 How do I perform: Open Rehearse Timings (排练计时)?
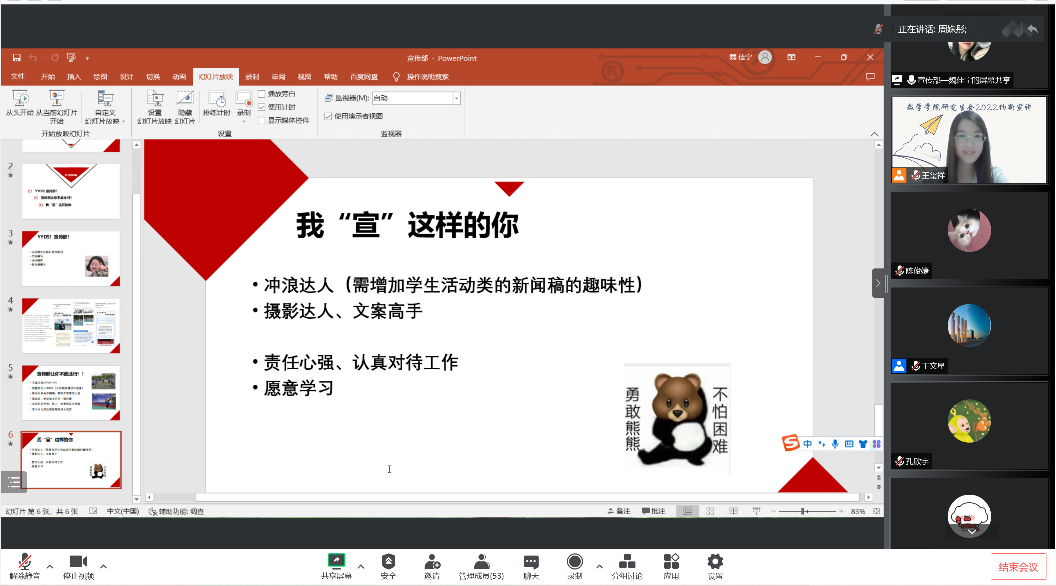[217, 98]
